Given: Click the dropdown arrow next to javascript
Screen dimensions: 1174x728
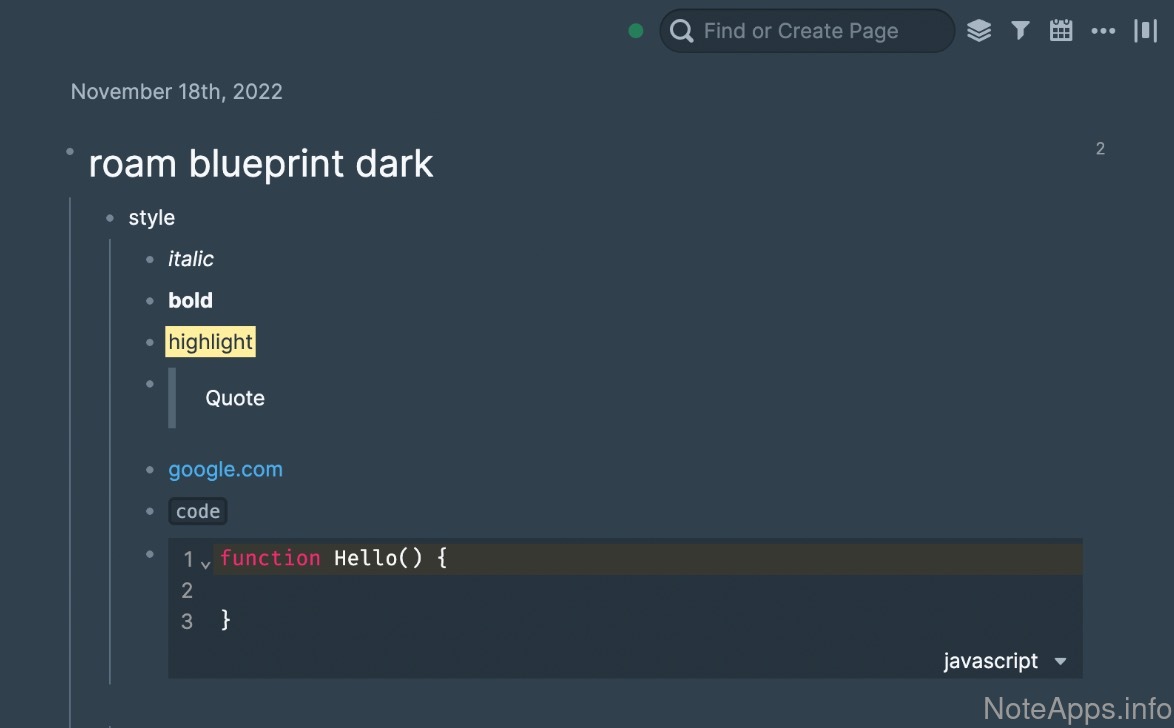Looking at the screenshot, I should [1061, 661].
